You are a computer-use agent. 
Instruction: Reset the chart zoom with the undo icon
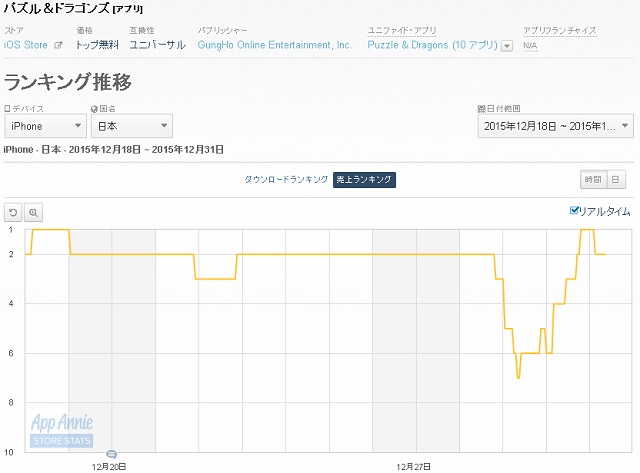tap(13, 212)
